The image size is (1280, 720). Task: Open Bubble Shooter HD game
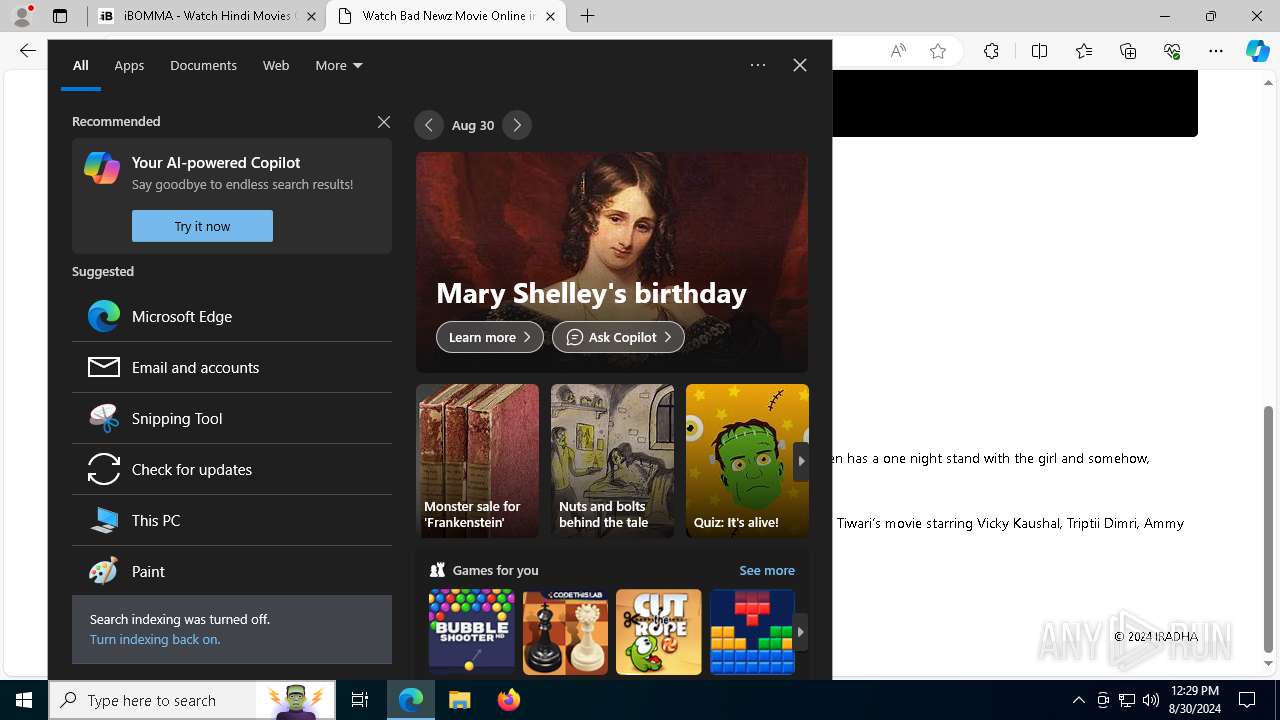tap(472, 632)
